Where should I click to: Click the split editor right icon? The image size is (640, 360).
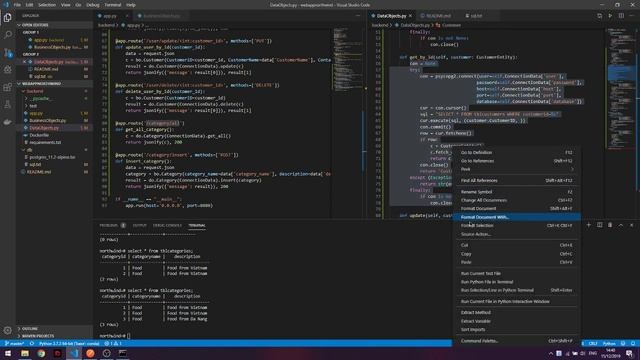coord(621,16)
